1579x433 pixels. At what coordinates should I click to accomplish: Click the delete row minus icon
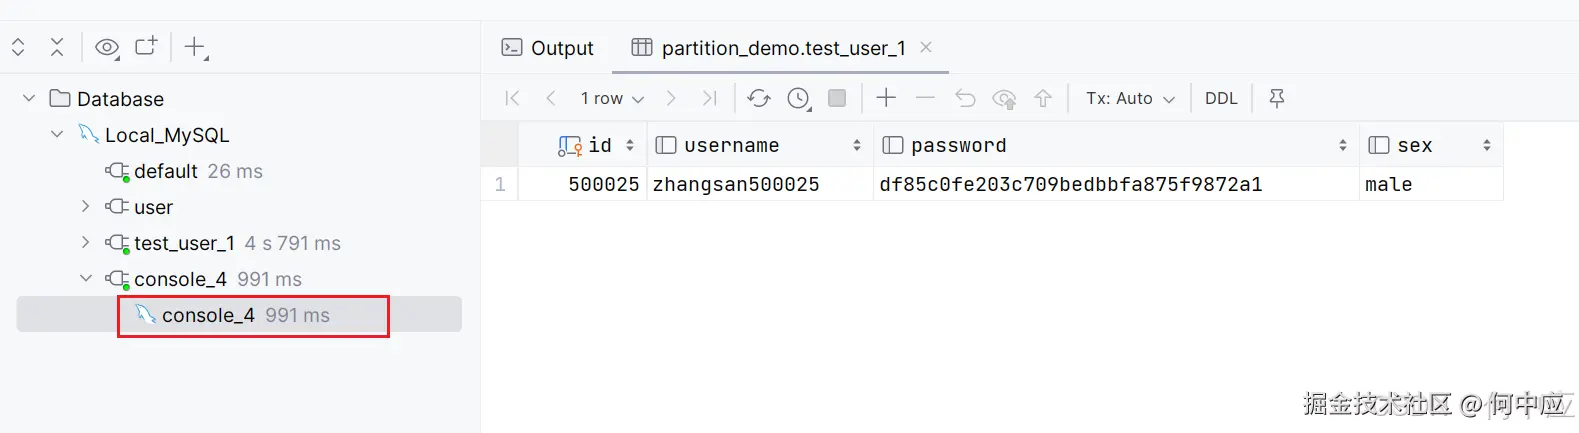point(925,98)
